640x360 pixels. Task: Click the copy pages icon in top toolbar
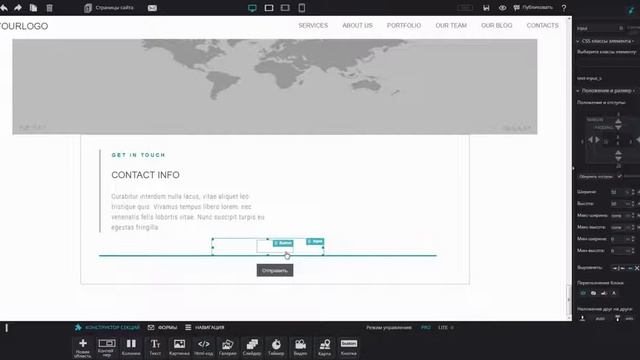click(x=33, y=8)
